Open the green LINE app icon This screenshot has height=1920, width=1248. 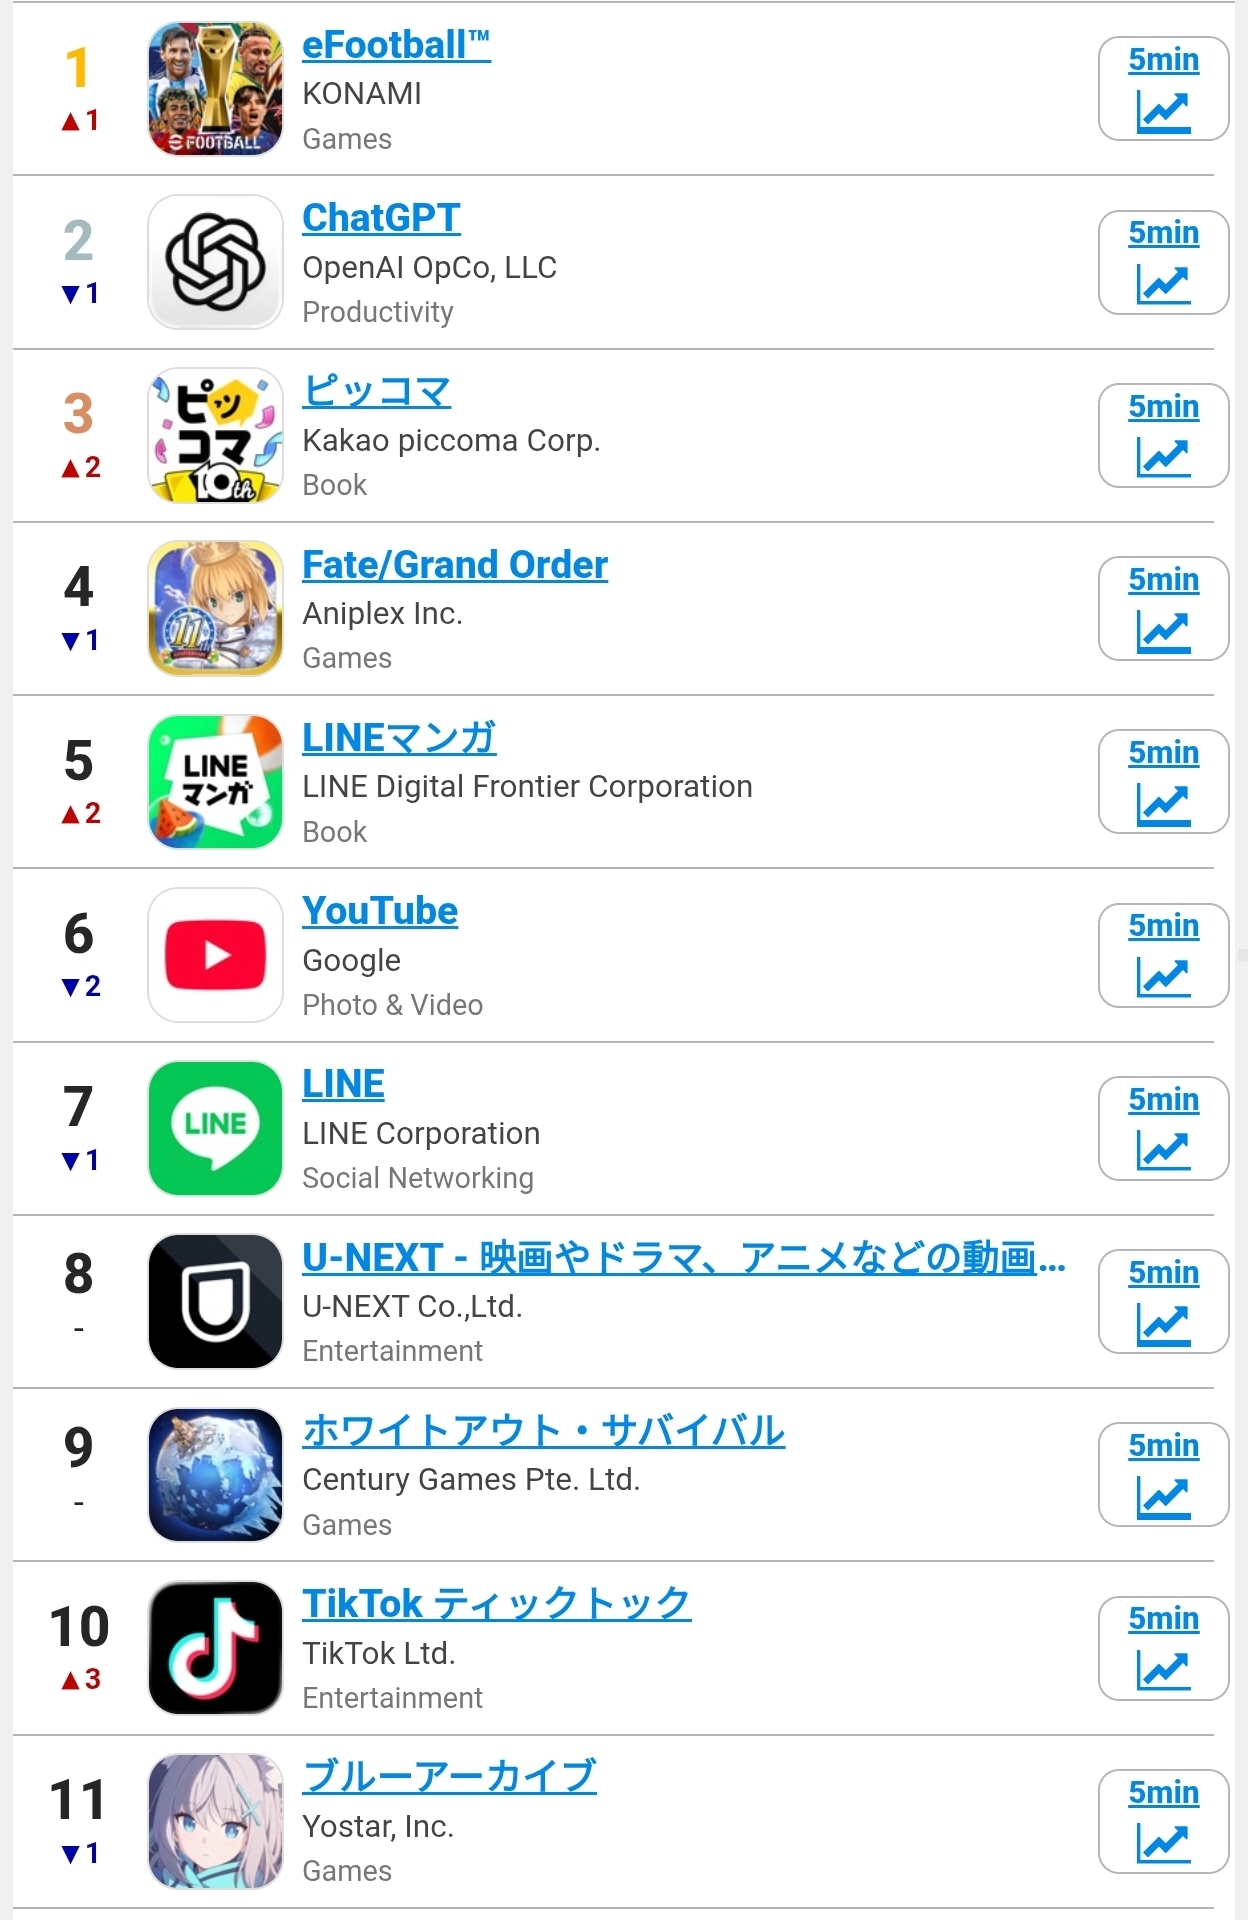[x=215, y=1128]
